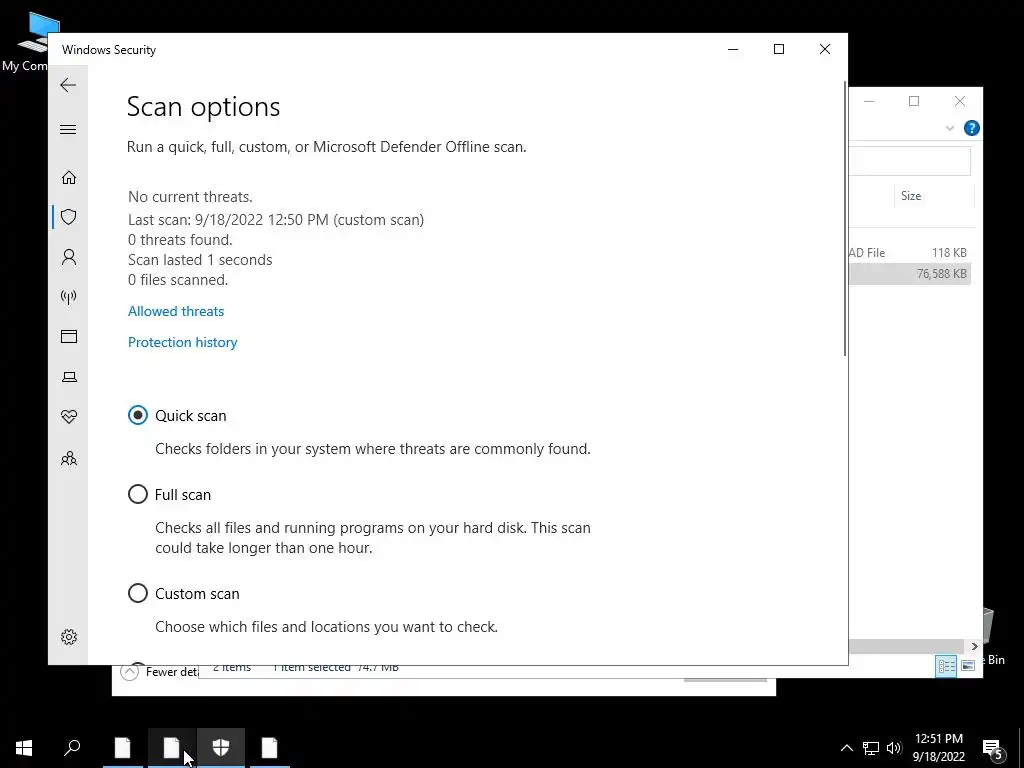Open the Protection history link
This screenshot has height=768, width=1024.
pos(182,342)
